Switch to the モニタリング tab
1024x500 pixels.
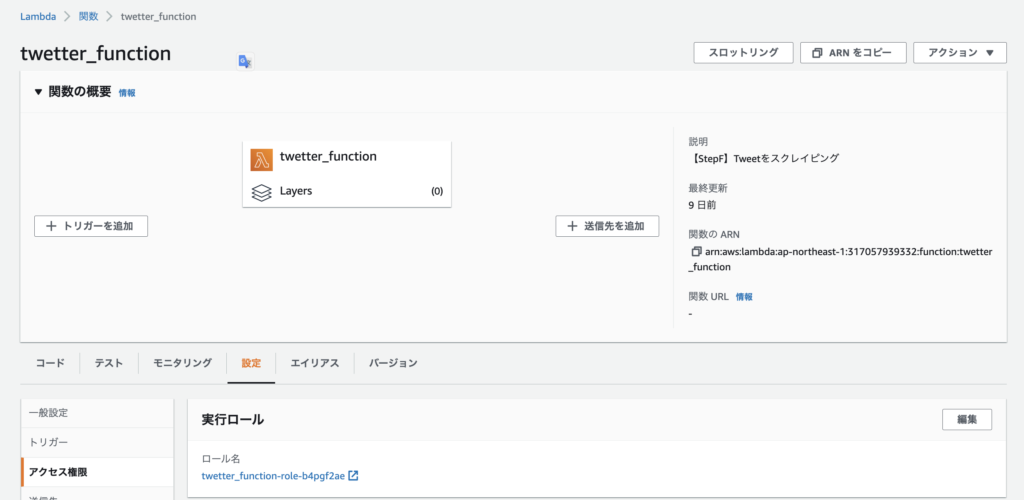pyautogui.click(x=182, y=363)
